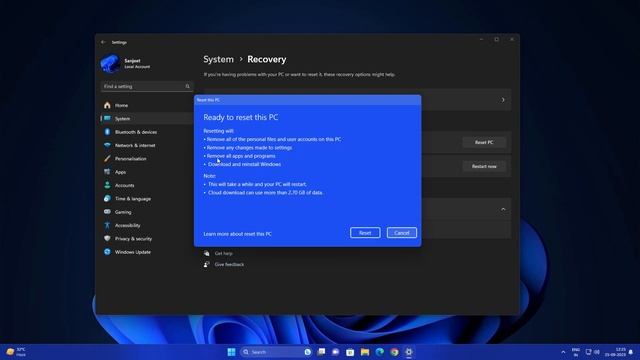Click the System monitor icon in sidebar
This screenshot has height=360, width=640.
107,118
